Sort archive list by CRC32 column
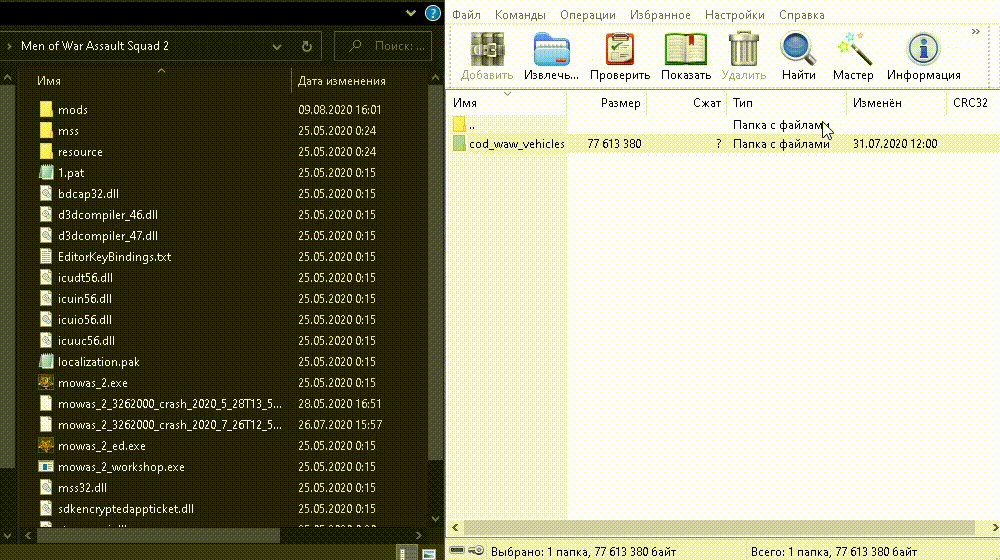 click(971, 103)
